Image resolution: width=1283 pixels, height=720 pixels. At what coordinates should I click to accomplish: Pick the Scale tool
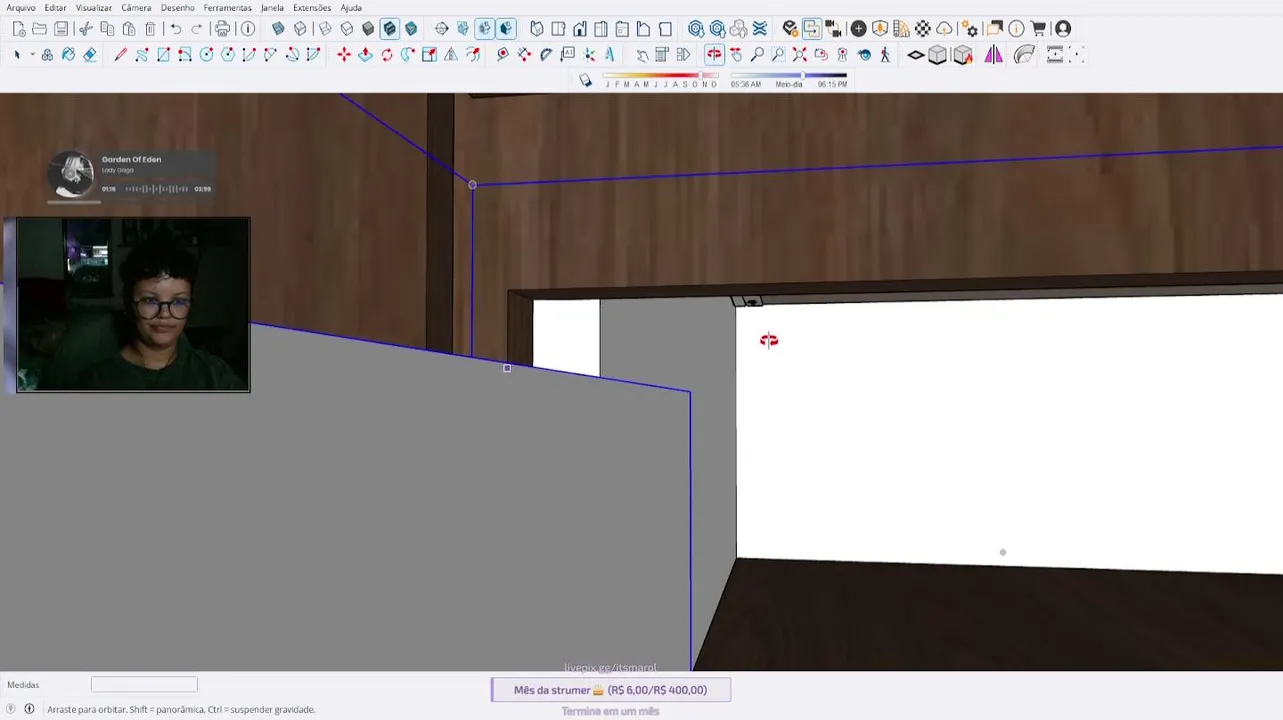point(429,55)
